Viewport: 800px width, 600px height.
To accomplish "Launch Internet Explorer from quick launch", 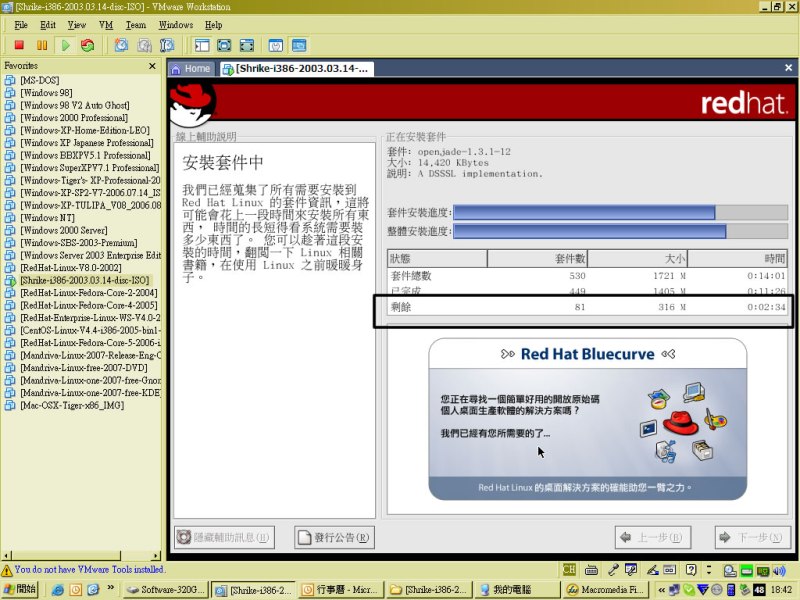I will 58,590.
